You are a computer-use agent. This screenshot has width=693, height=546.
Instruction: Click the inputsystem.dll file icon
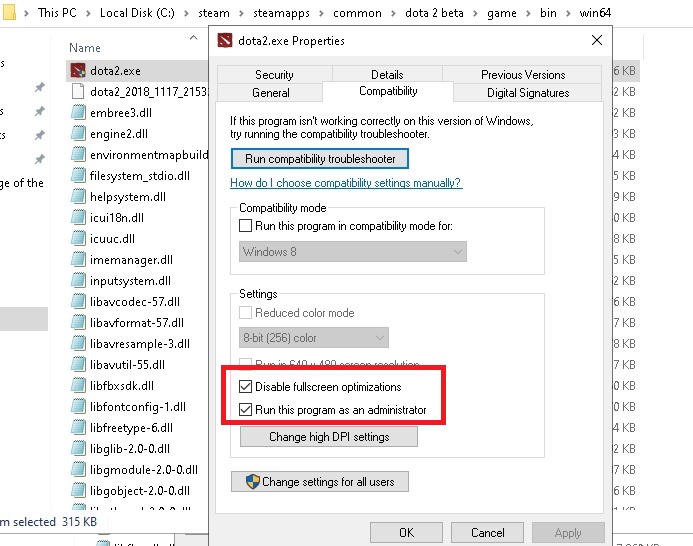pos(78,280)
